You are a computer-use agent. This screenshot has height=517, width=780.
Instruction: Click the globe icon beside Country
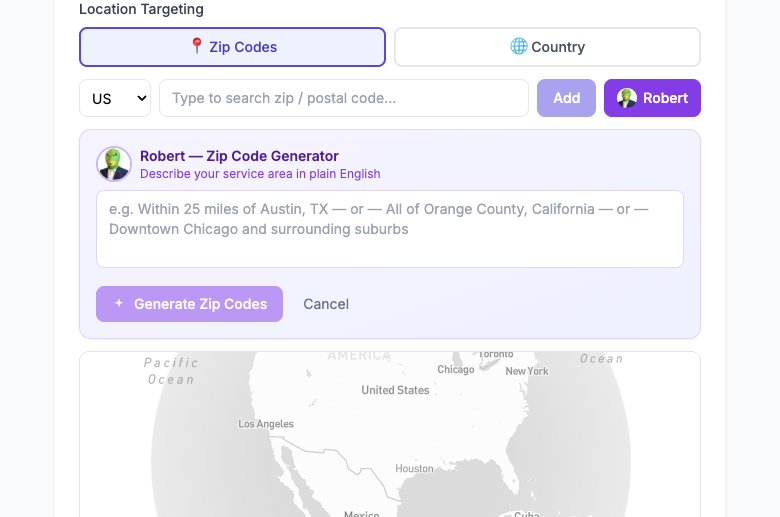518,46
